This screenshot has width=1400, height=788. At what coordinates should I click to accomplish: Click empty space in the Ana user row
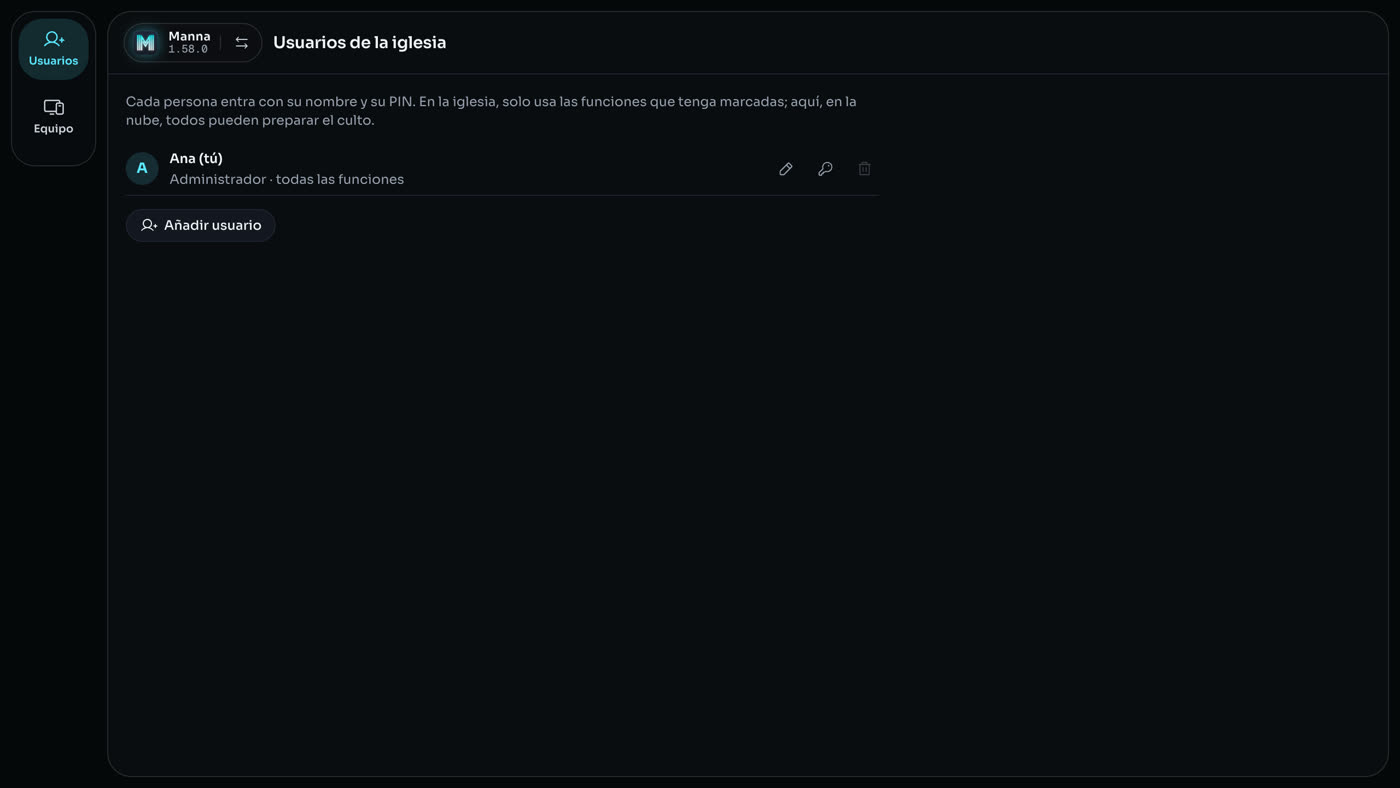[590, 168]
